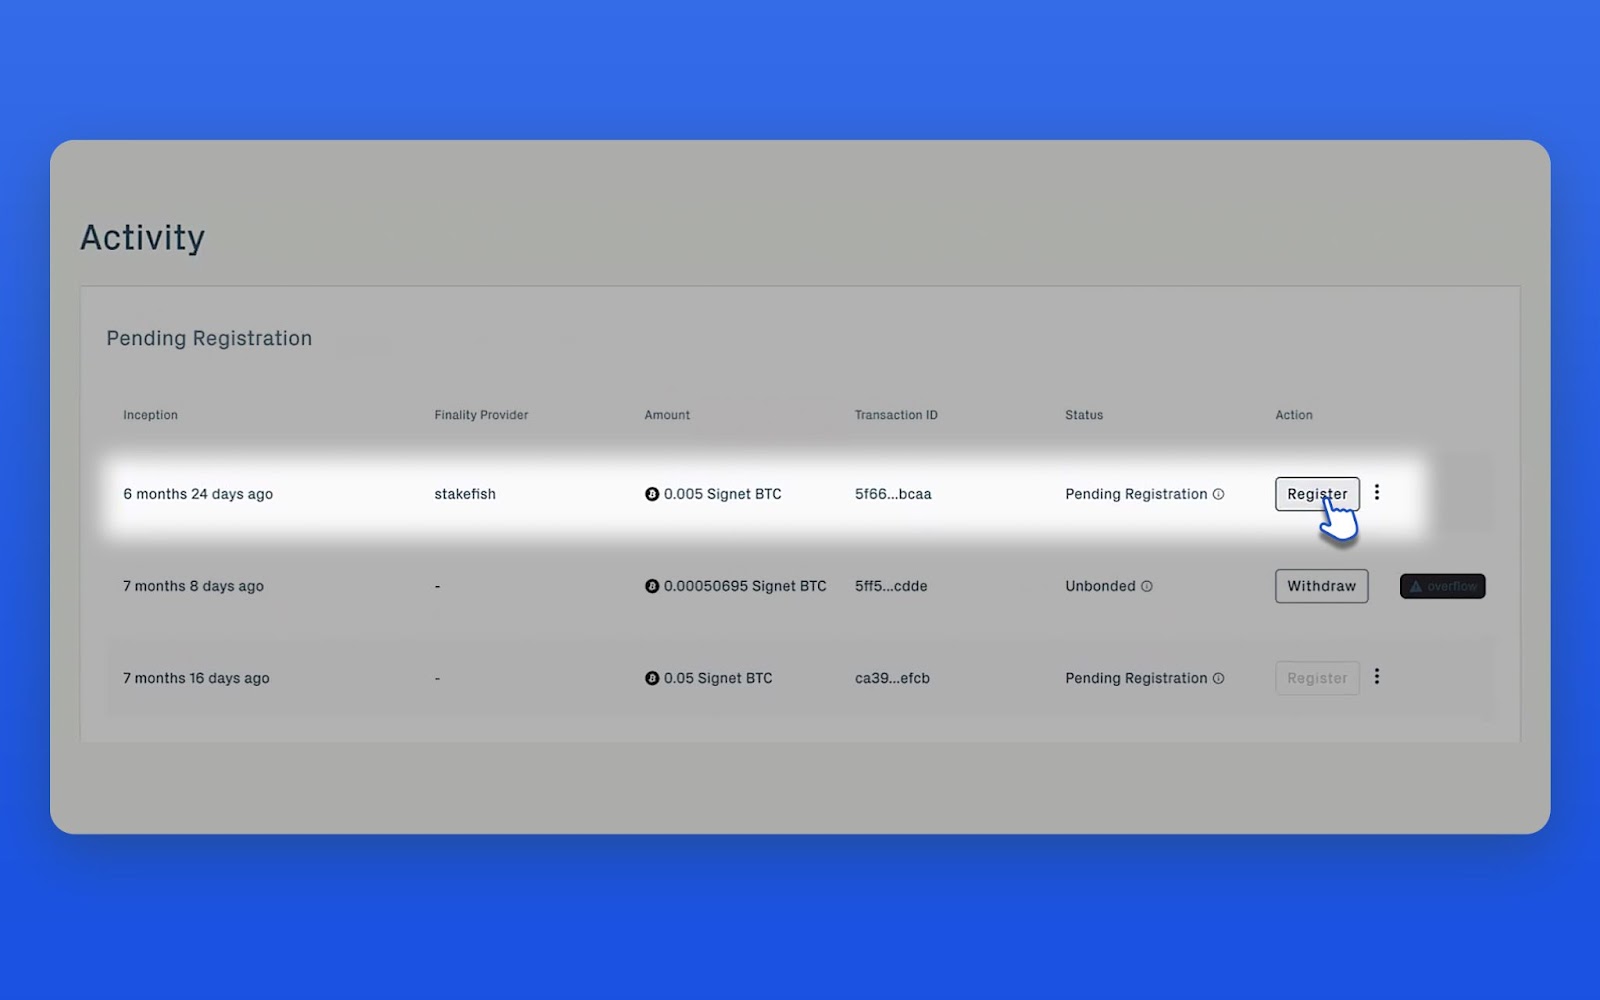
Task: Select the stakefish finality provider name
Action: pos(465,494)
